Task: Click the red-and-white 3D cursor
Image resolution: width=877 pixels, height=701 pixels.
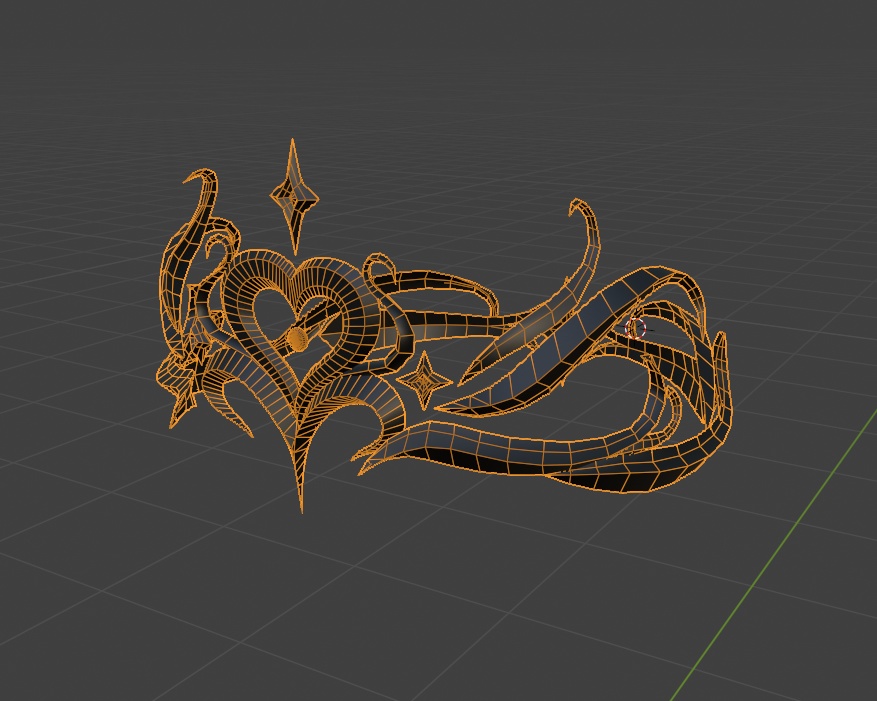Action: (x=635, y=328)
